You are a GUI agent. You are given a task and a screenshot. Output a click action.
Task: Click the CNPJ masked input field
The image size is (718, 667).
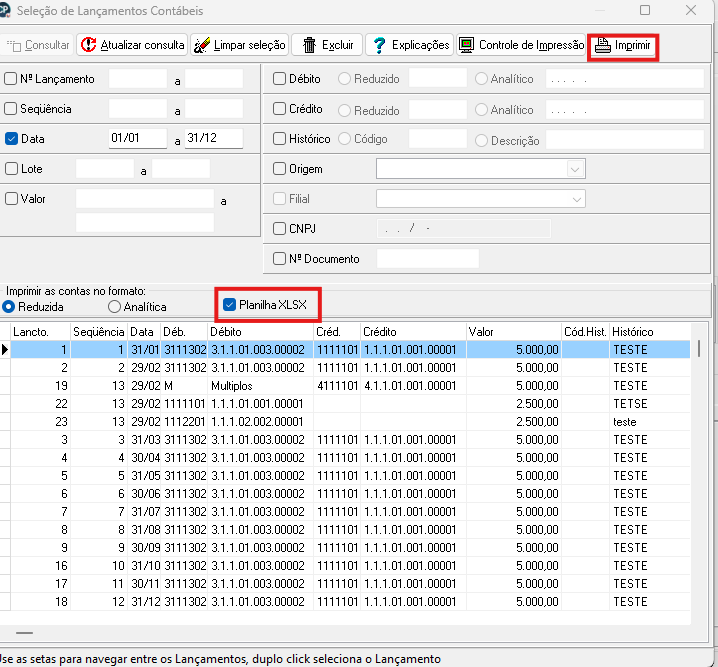point(463,228)
